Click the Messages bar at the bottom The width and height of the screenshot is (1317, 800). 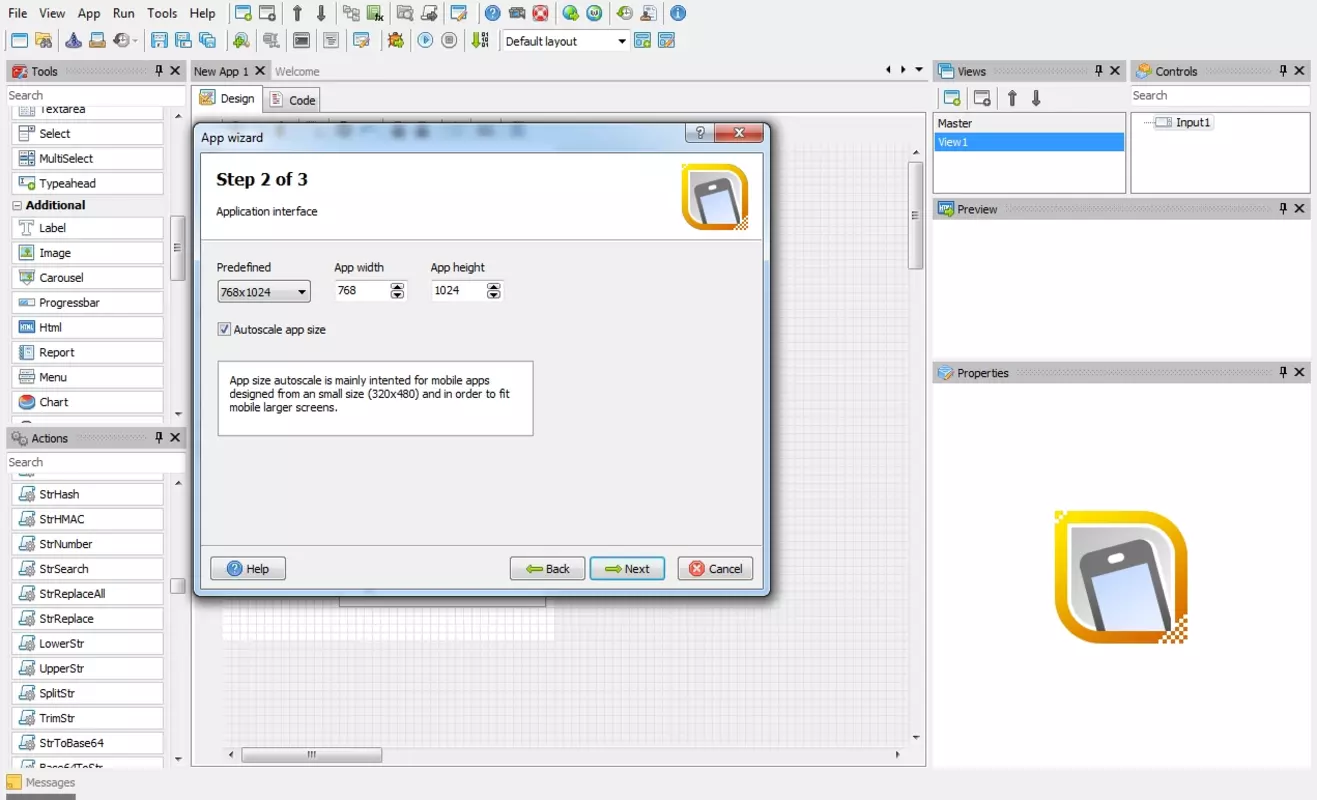pos(41,782)
